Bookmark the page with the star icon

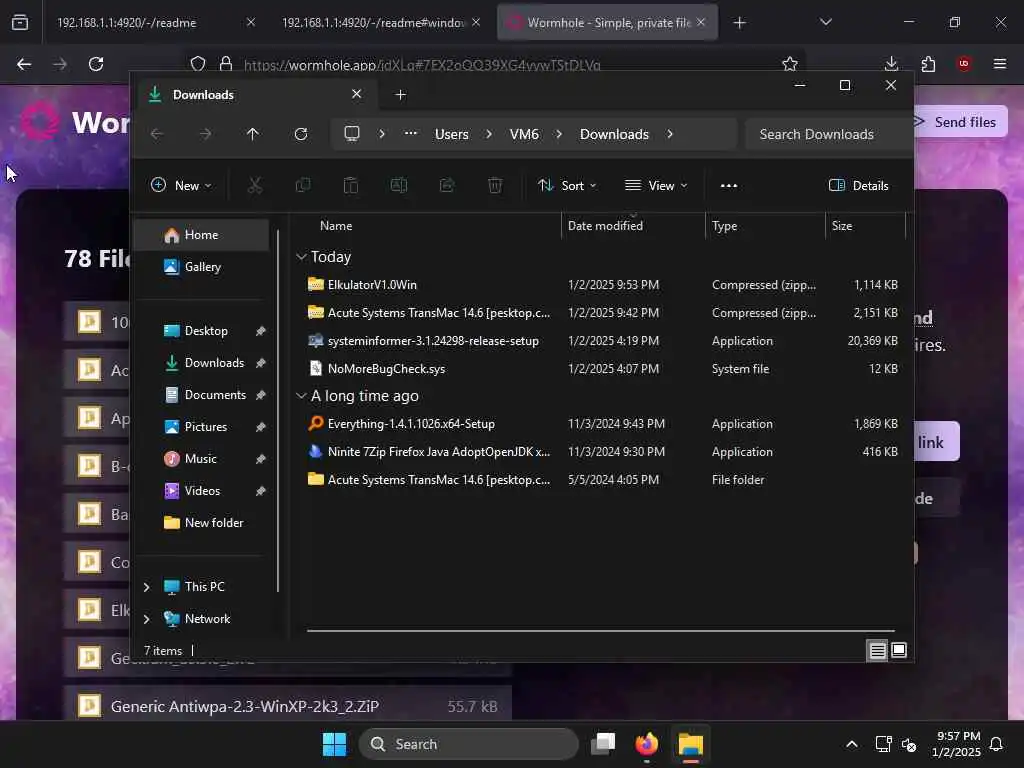pos(790,64)
